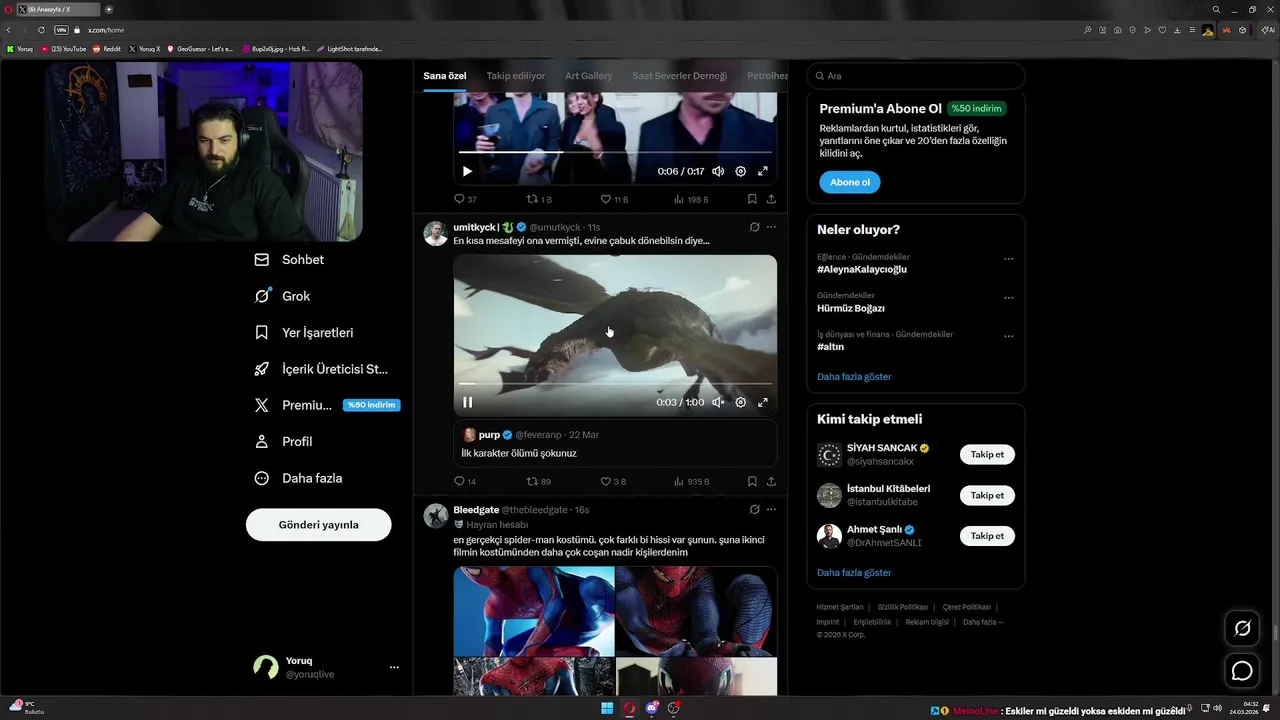Open Windows Start menu
1280x720 pixels.
[x=606, y=709]
